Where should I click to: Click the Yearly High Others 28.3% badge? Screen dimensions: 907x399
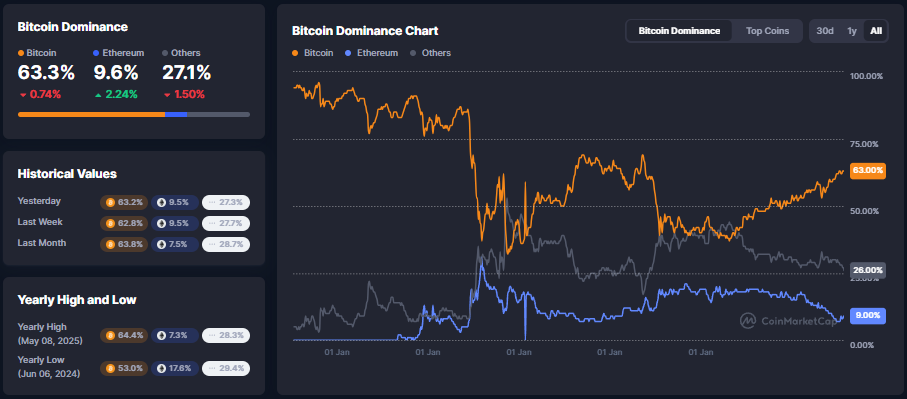(x=226, y=335)
